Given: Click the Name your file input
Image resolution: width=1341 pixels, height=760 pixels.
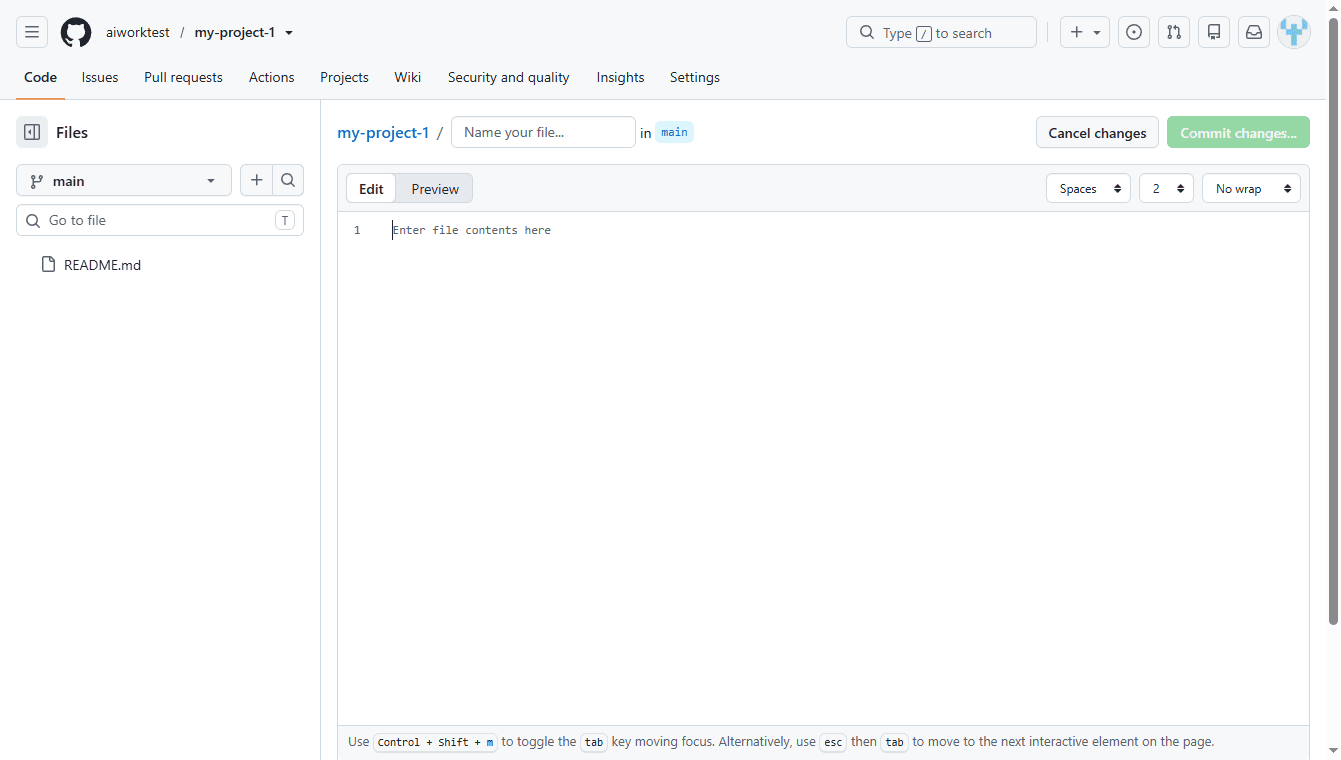Looking at the screenshot, I should click(543, 132).
